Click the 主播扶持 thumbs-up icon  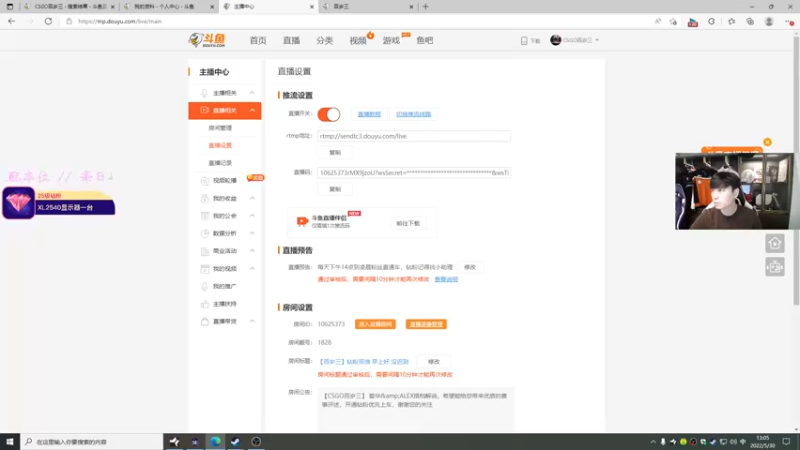coord(205,304)
